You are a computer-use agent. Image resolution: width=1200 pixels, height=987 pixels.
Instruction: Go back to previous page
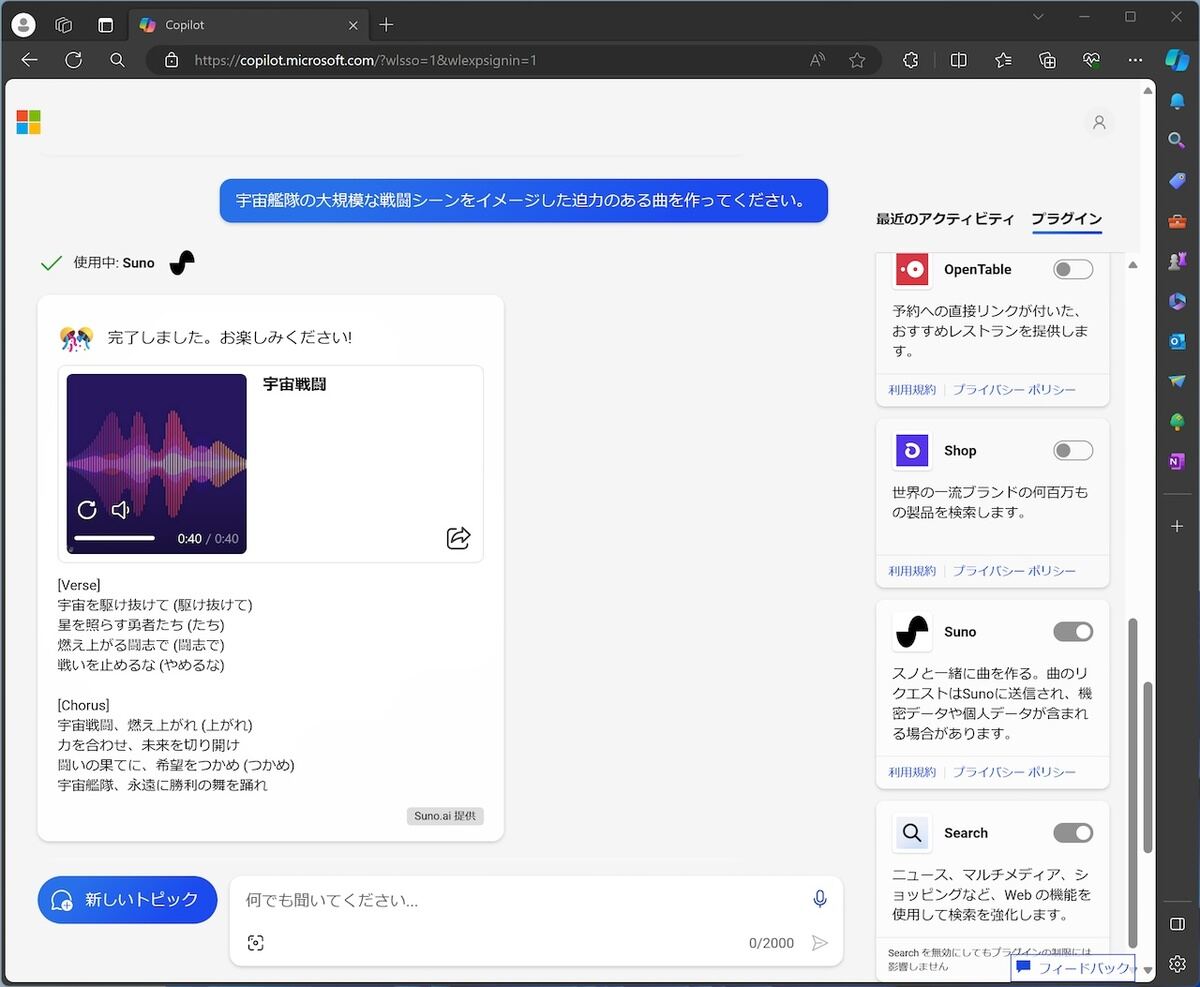point(29,60)
